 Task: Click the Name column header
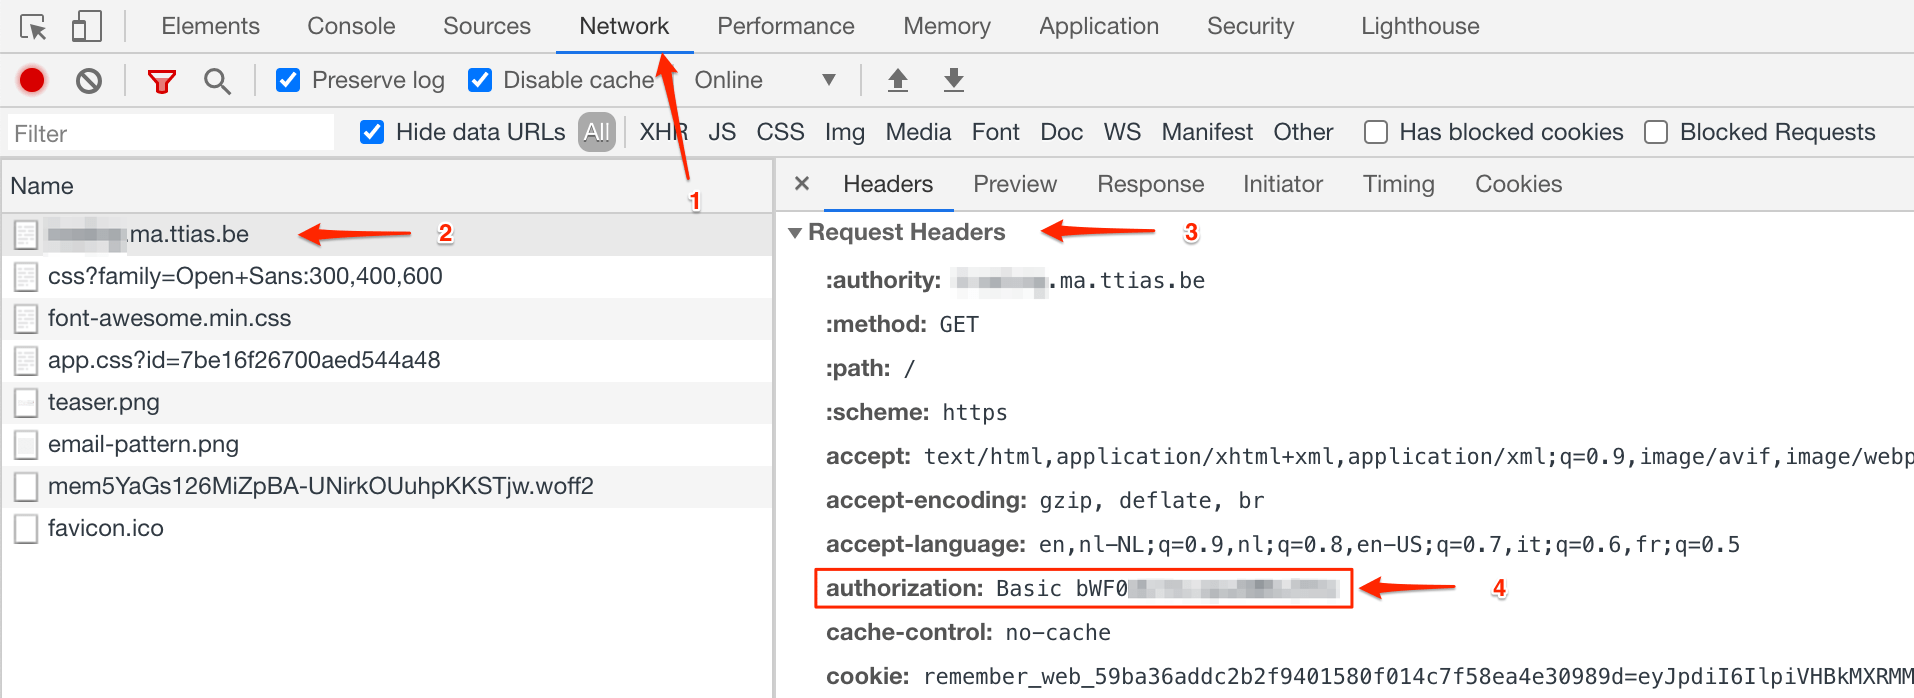(387, 186)
